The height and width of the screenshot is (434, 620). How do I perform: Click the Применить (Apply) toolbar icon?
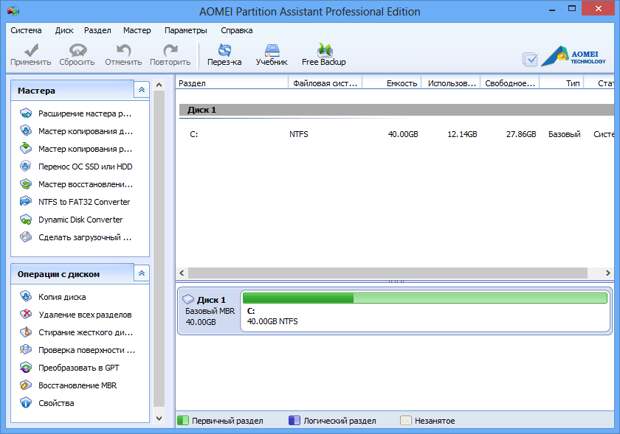click(31, 50)
